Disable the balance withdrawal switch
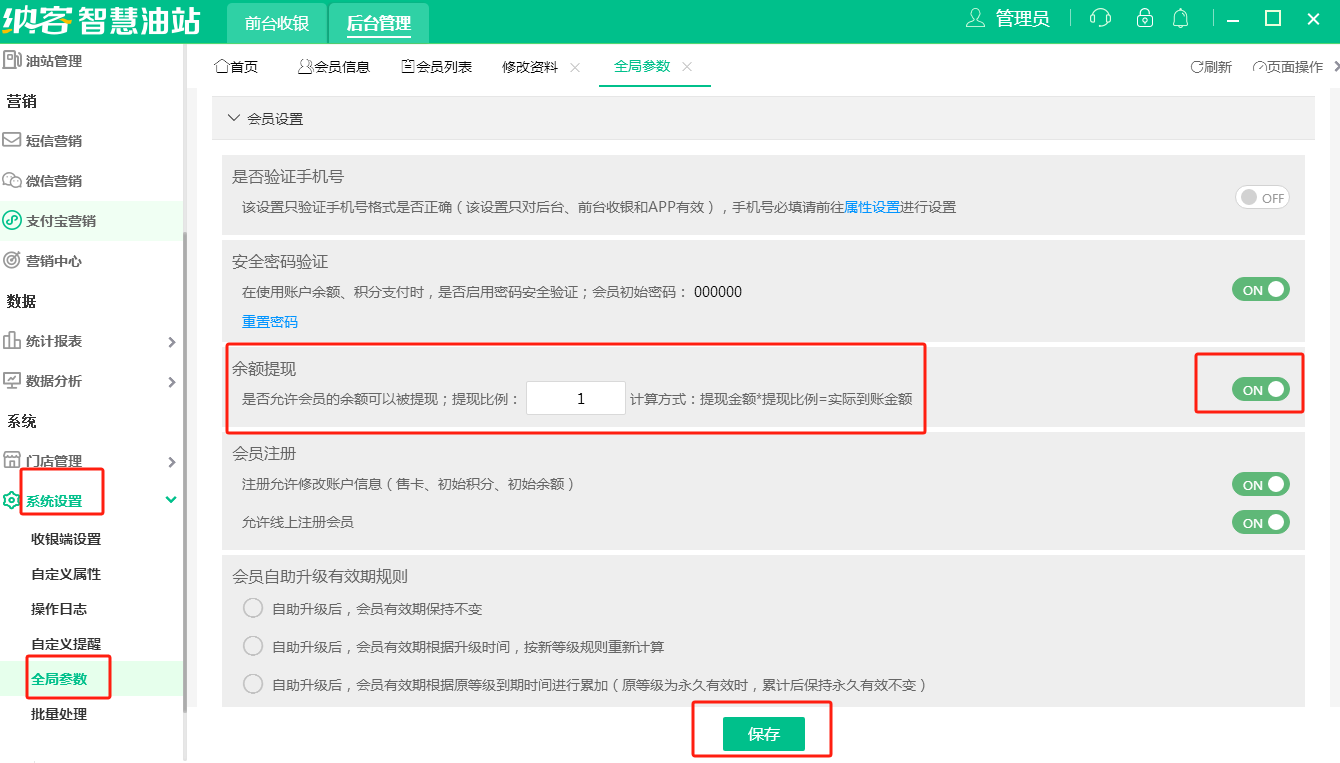The image size is (1340, 763). click(1260, 390)
